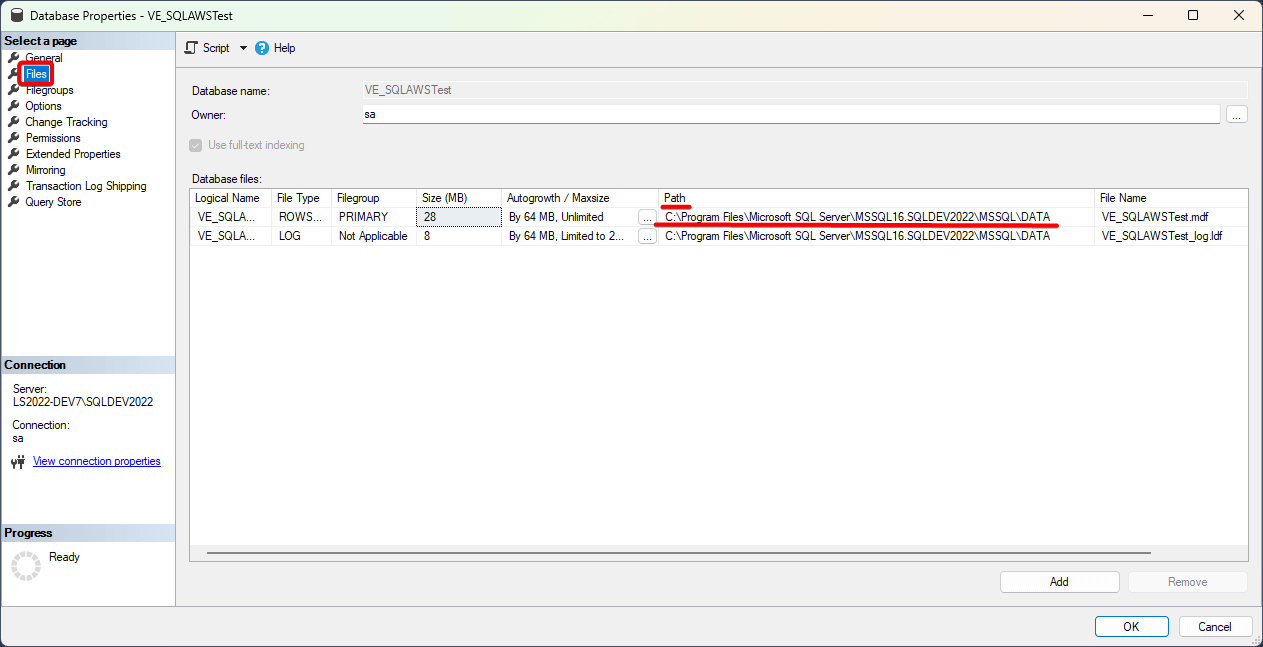
Task: Click By 64 MB, Unlimited autogrowth cell
Action: pyautogui.click(x=570, y=216)
